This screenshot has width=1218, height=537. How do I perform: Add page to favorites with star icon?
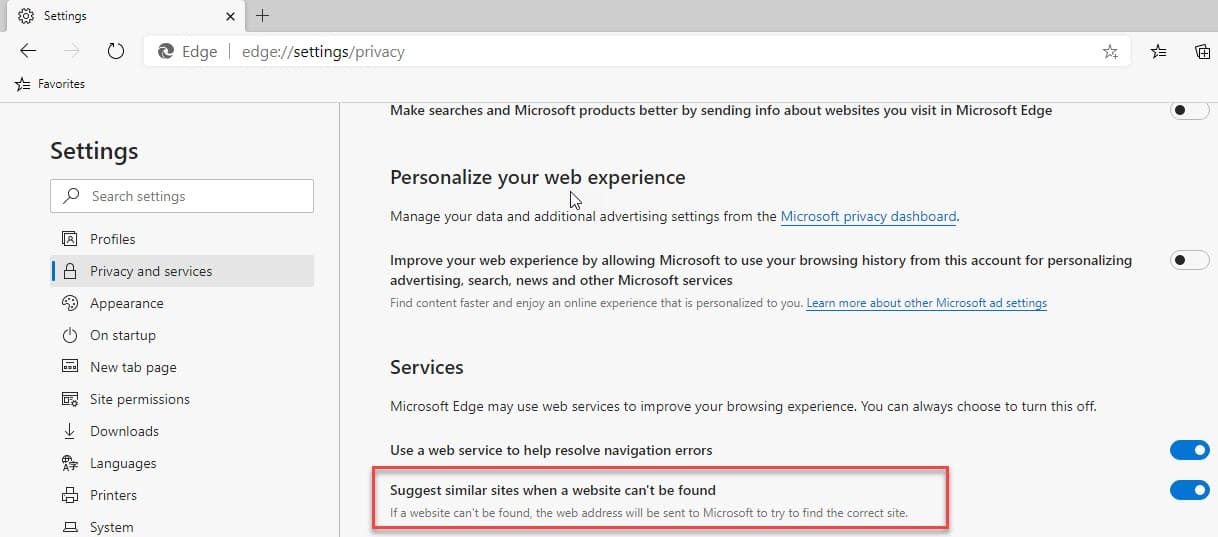pyautogui.click(x=1110, y=52)
